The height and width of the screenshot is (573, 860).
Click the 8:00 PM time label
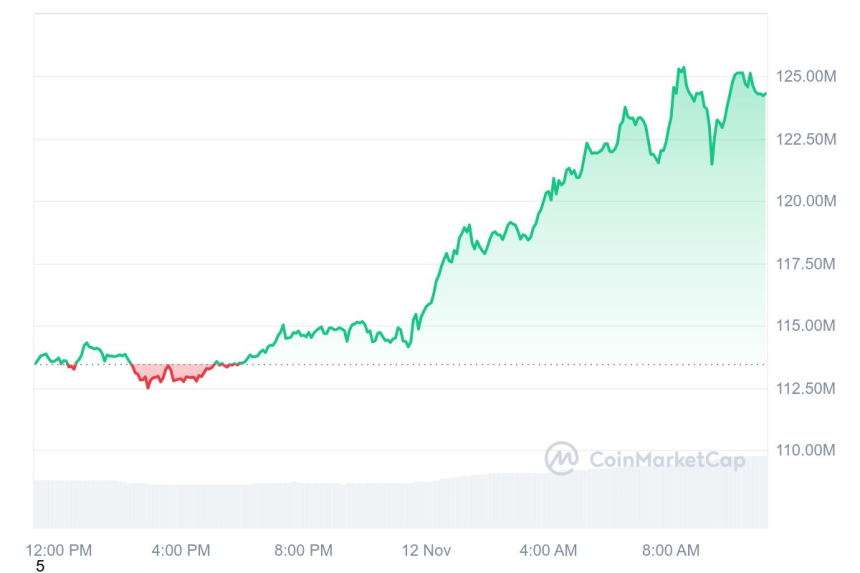pyautogui.click(x=303, y=550)
